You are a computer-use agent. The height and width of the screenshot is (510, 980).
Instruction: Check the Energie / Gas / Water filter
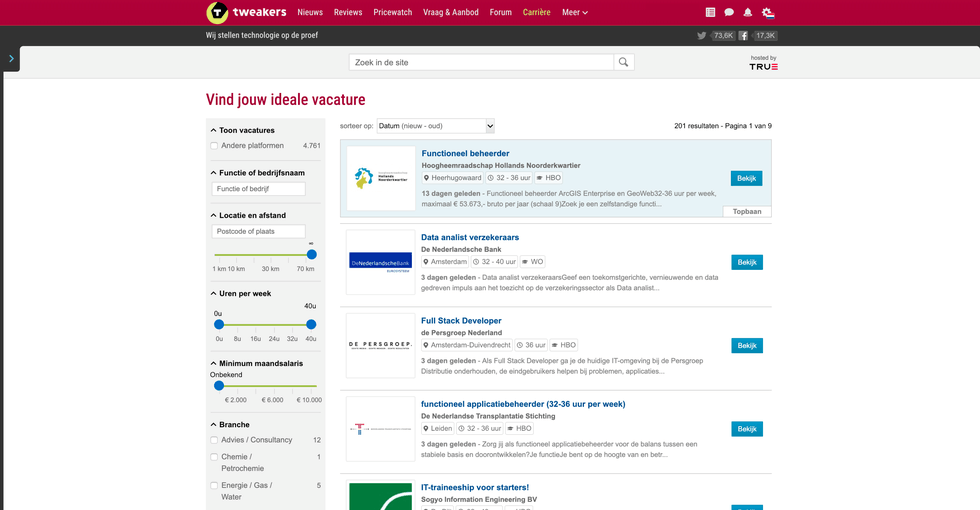[214, 486]
